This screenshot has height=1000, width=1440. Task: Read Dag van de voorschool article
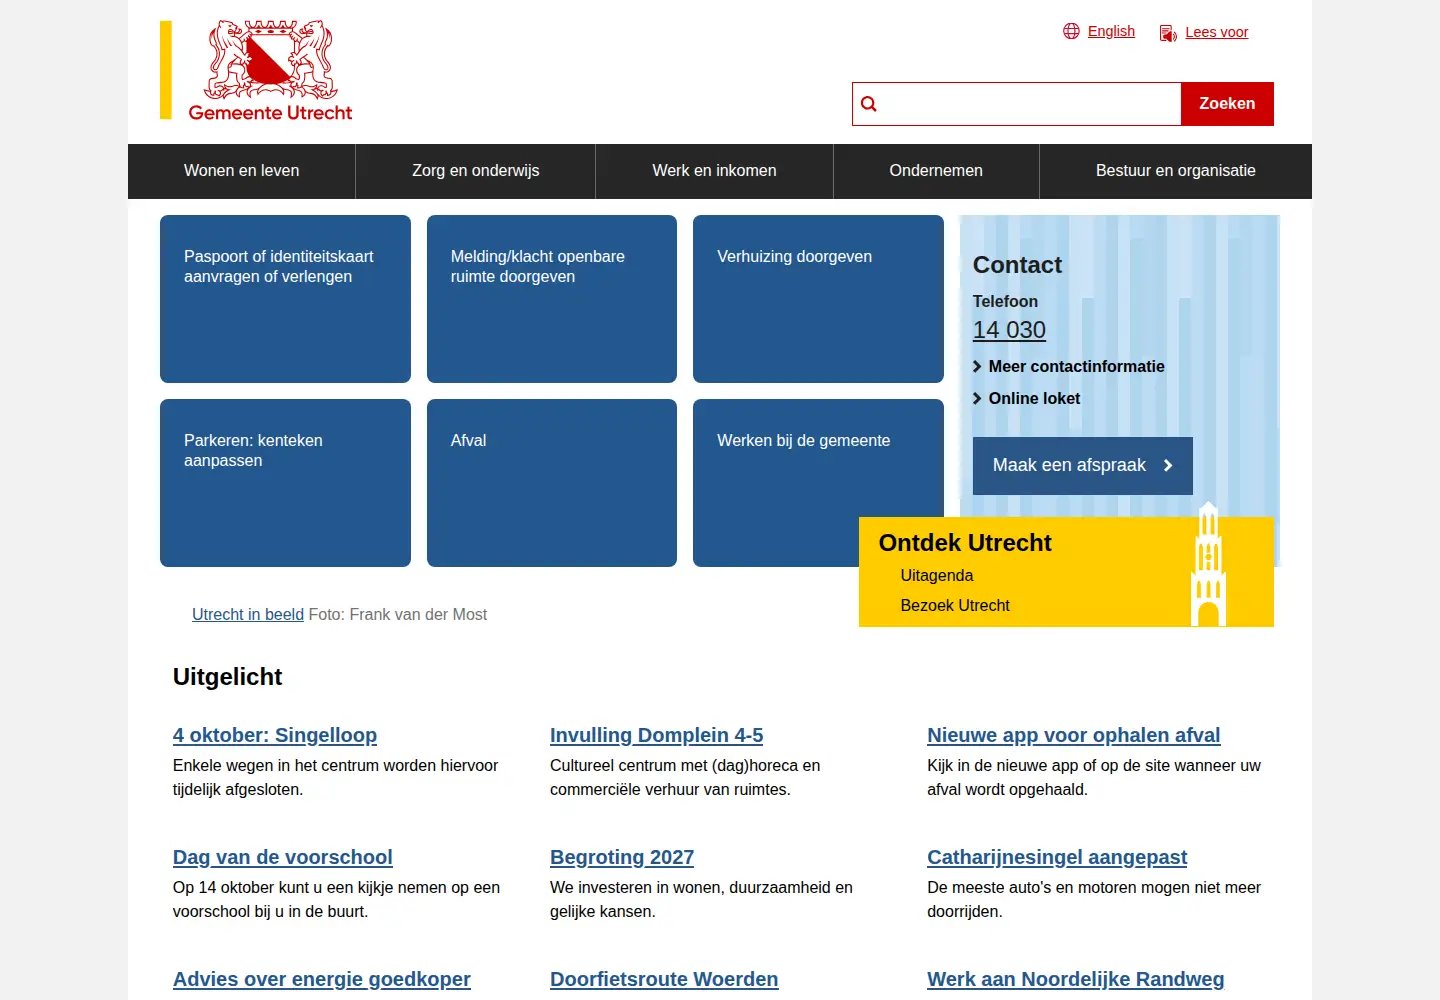point(283,858)
